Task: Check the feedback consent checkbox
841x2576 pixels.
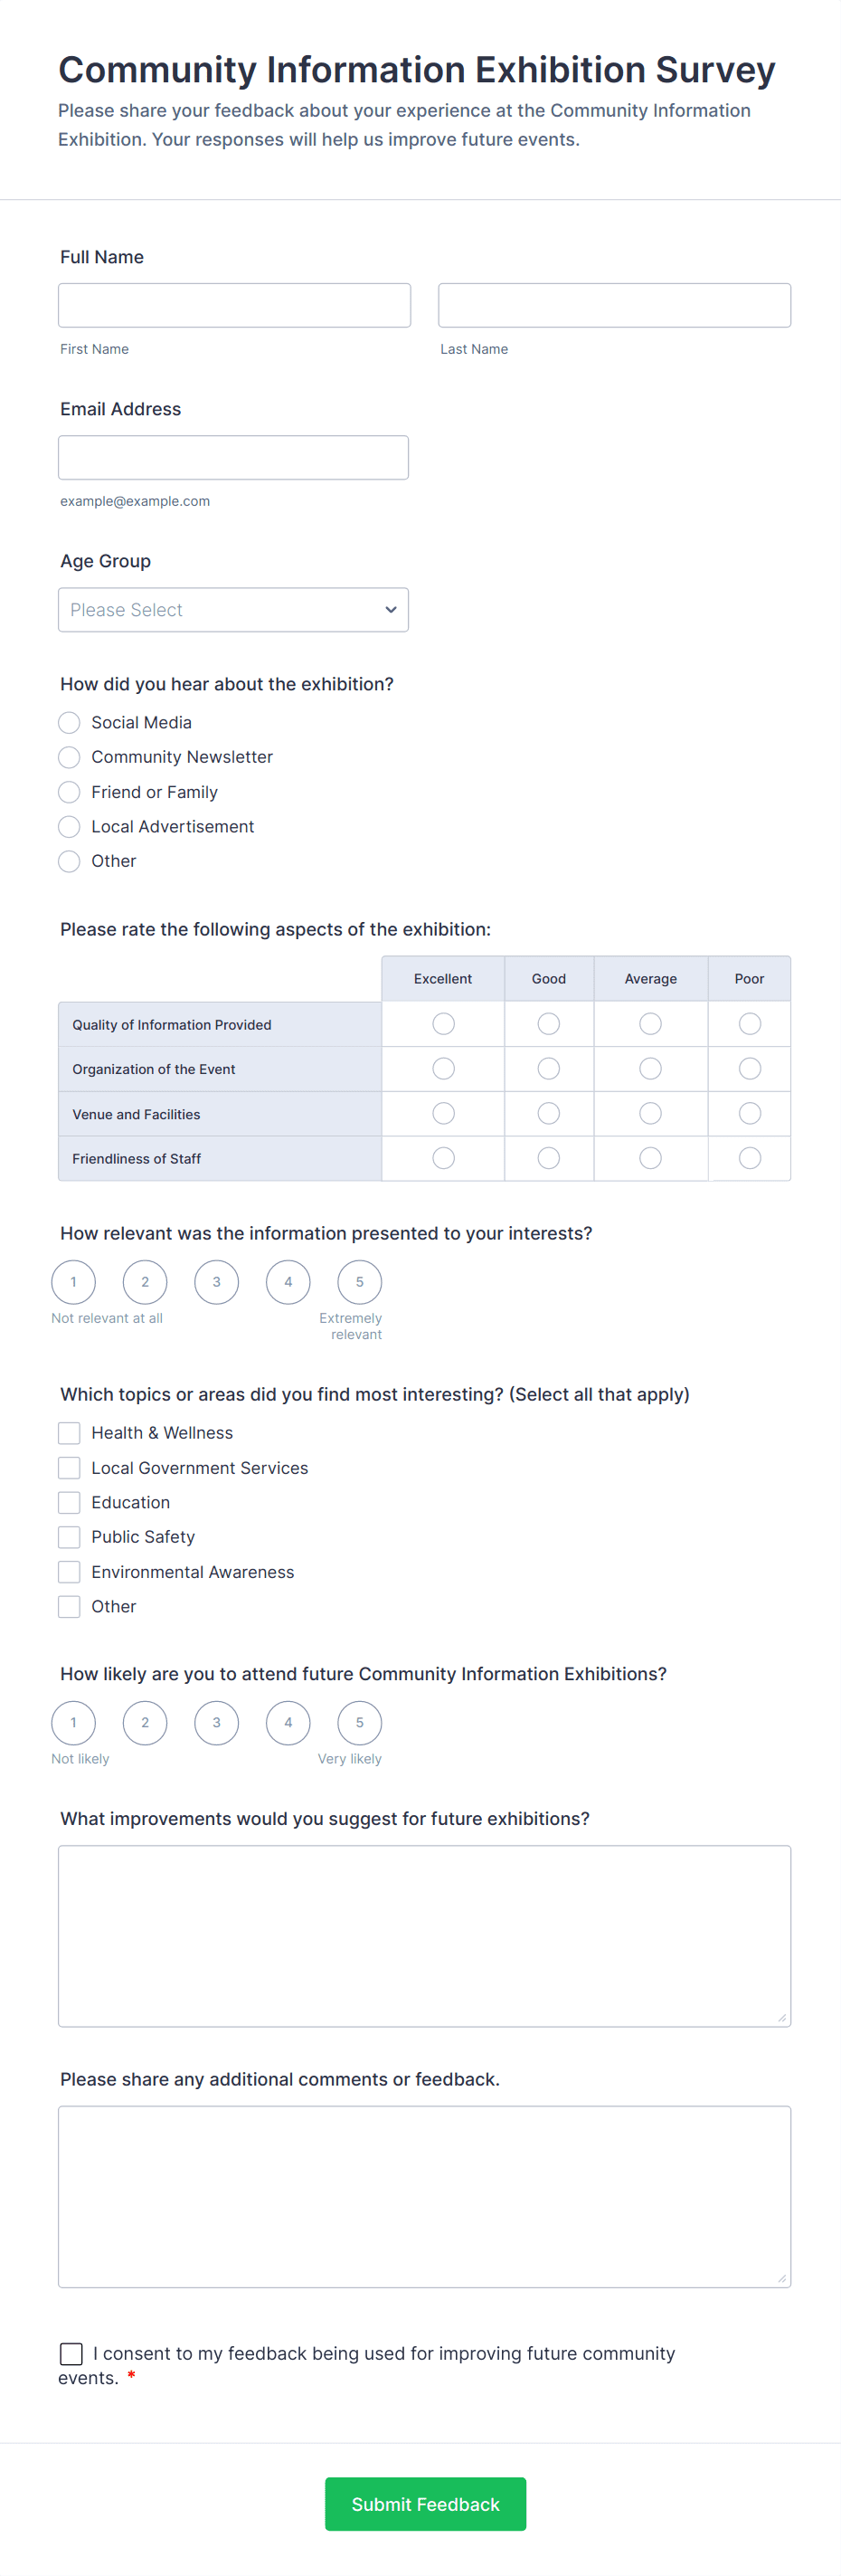Action: [x=71, y=2354]
